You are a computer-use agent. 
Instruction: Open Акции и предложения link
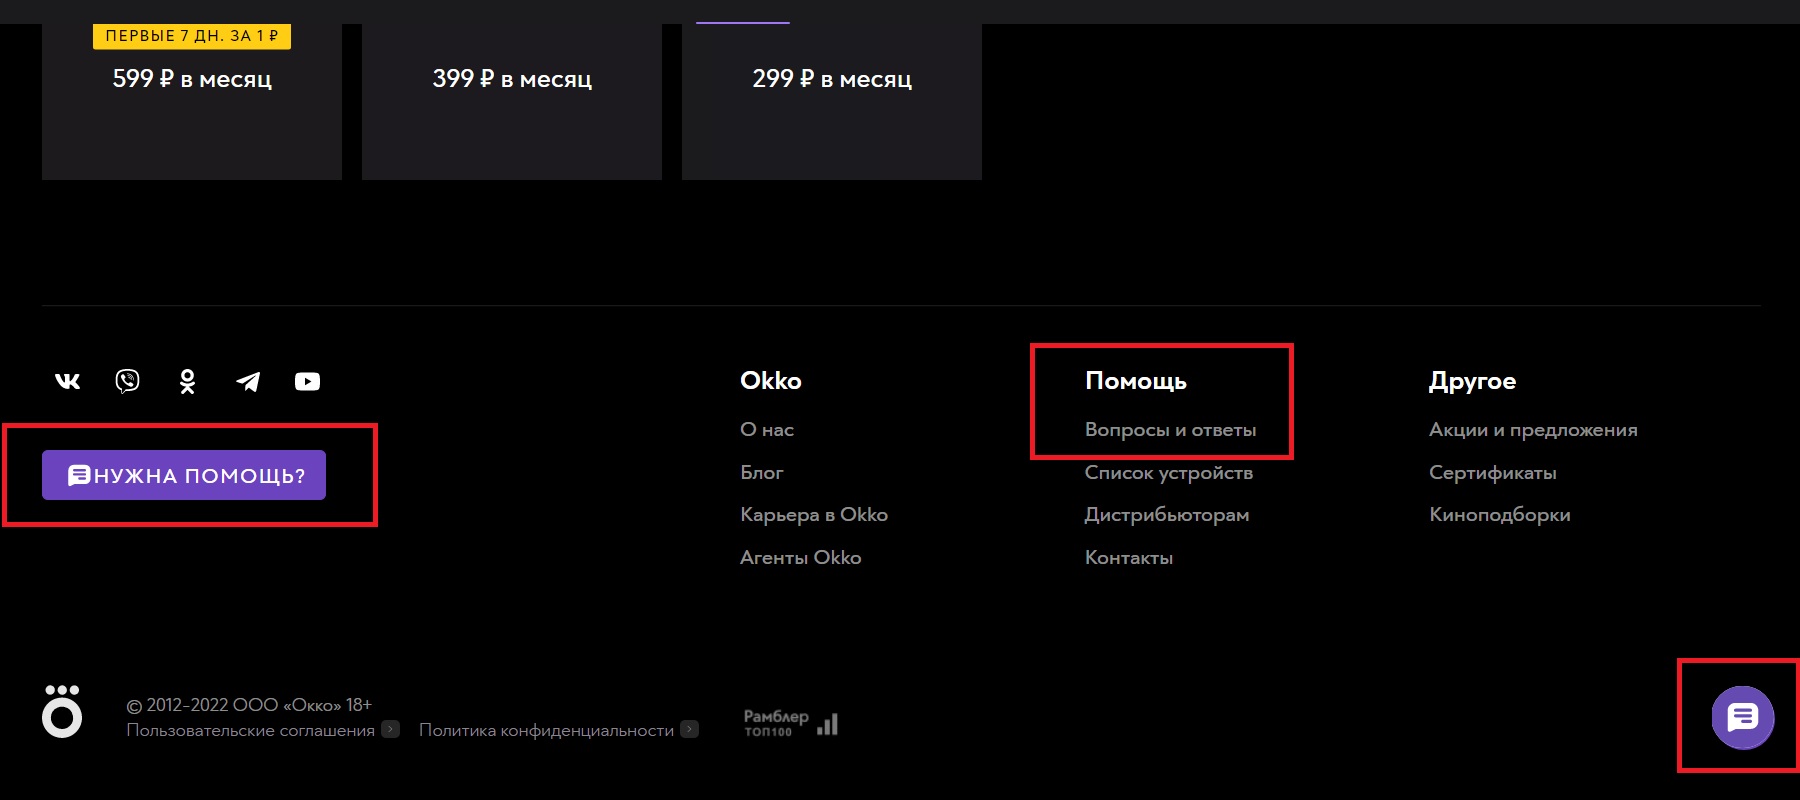pos(1532,430)
